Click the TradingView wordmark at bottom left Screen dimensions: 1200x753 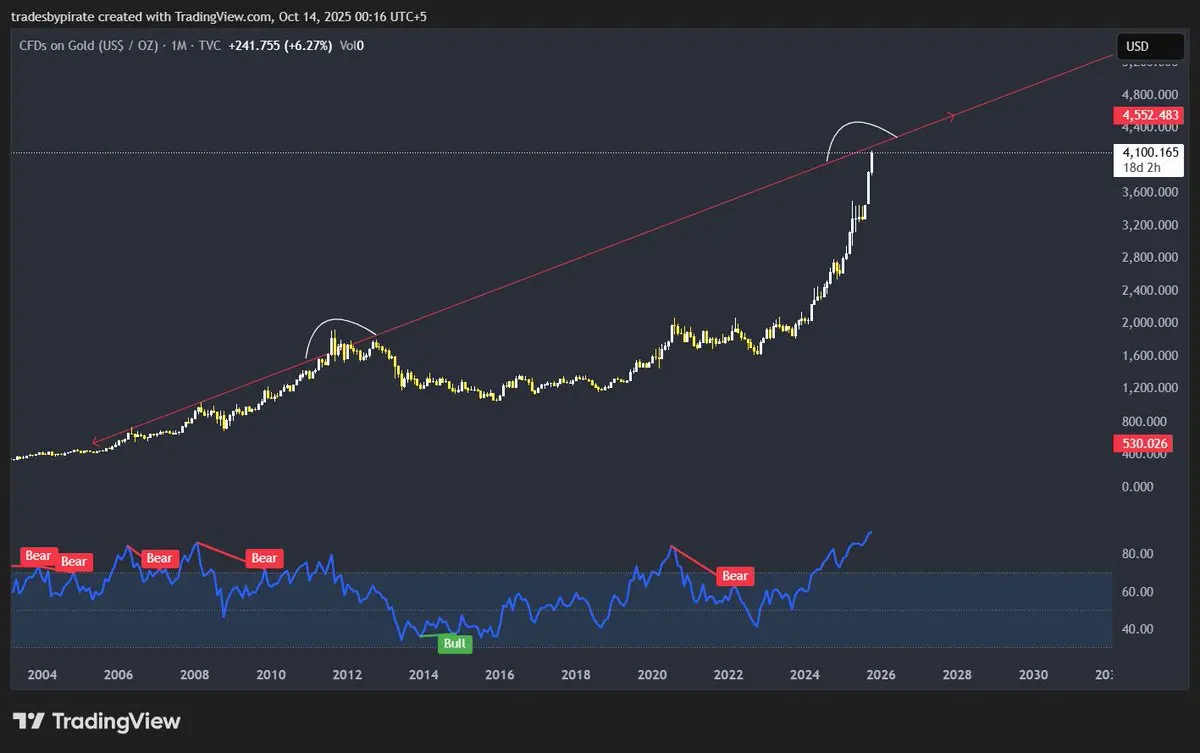(x=116, y=721)
